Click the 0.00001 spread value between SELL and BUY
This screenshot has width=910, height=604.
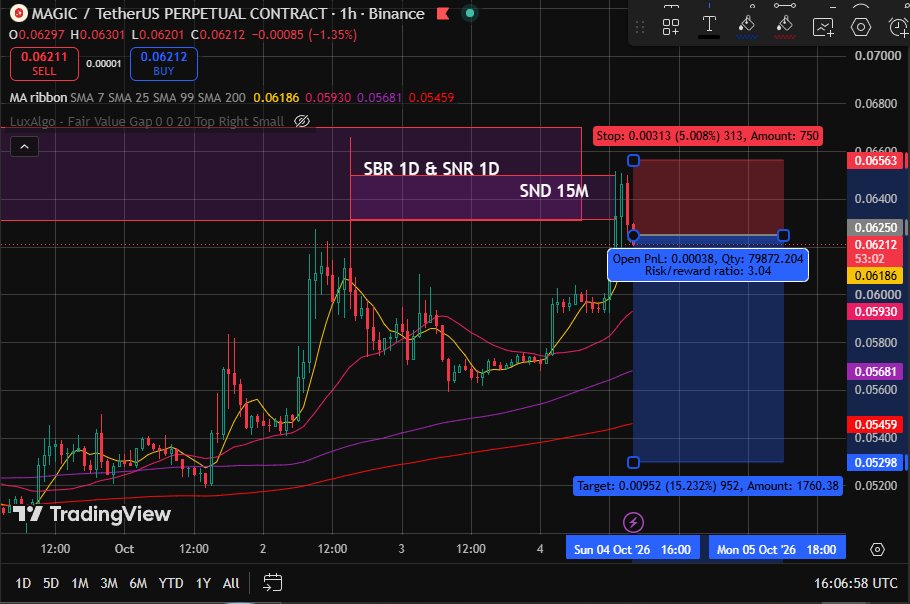pyautogui.click(x=104, y=64)
